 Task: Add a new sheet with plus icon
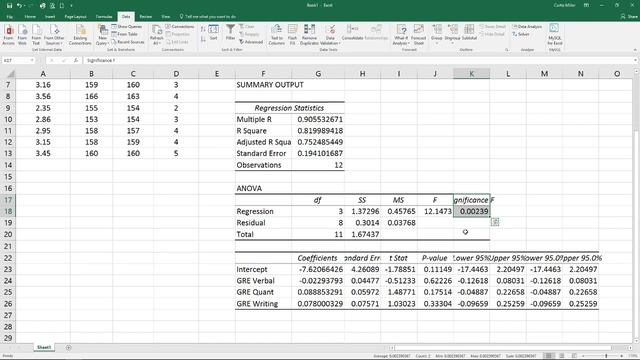click(69, 348)
